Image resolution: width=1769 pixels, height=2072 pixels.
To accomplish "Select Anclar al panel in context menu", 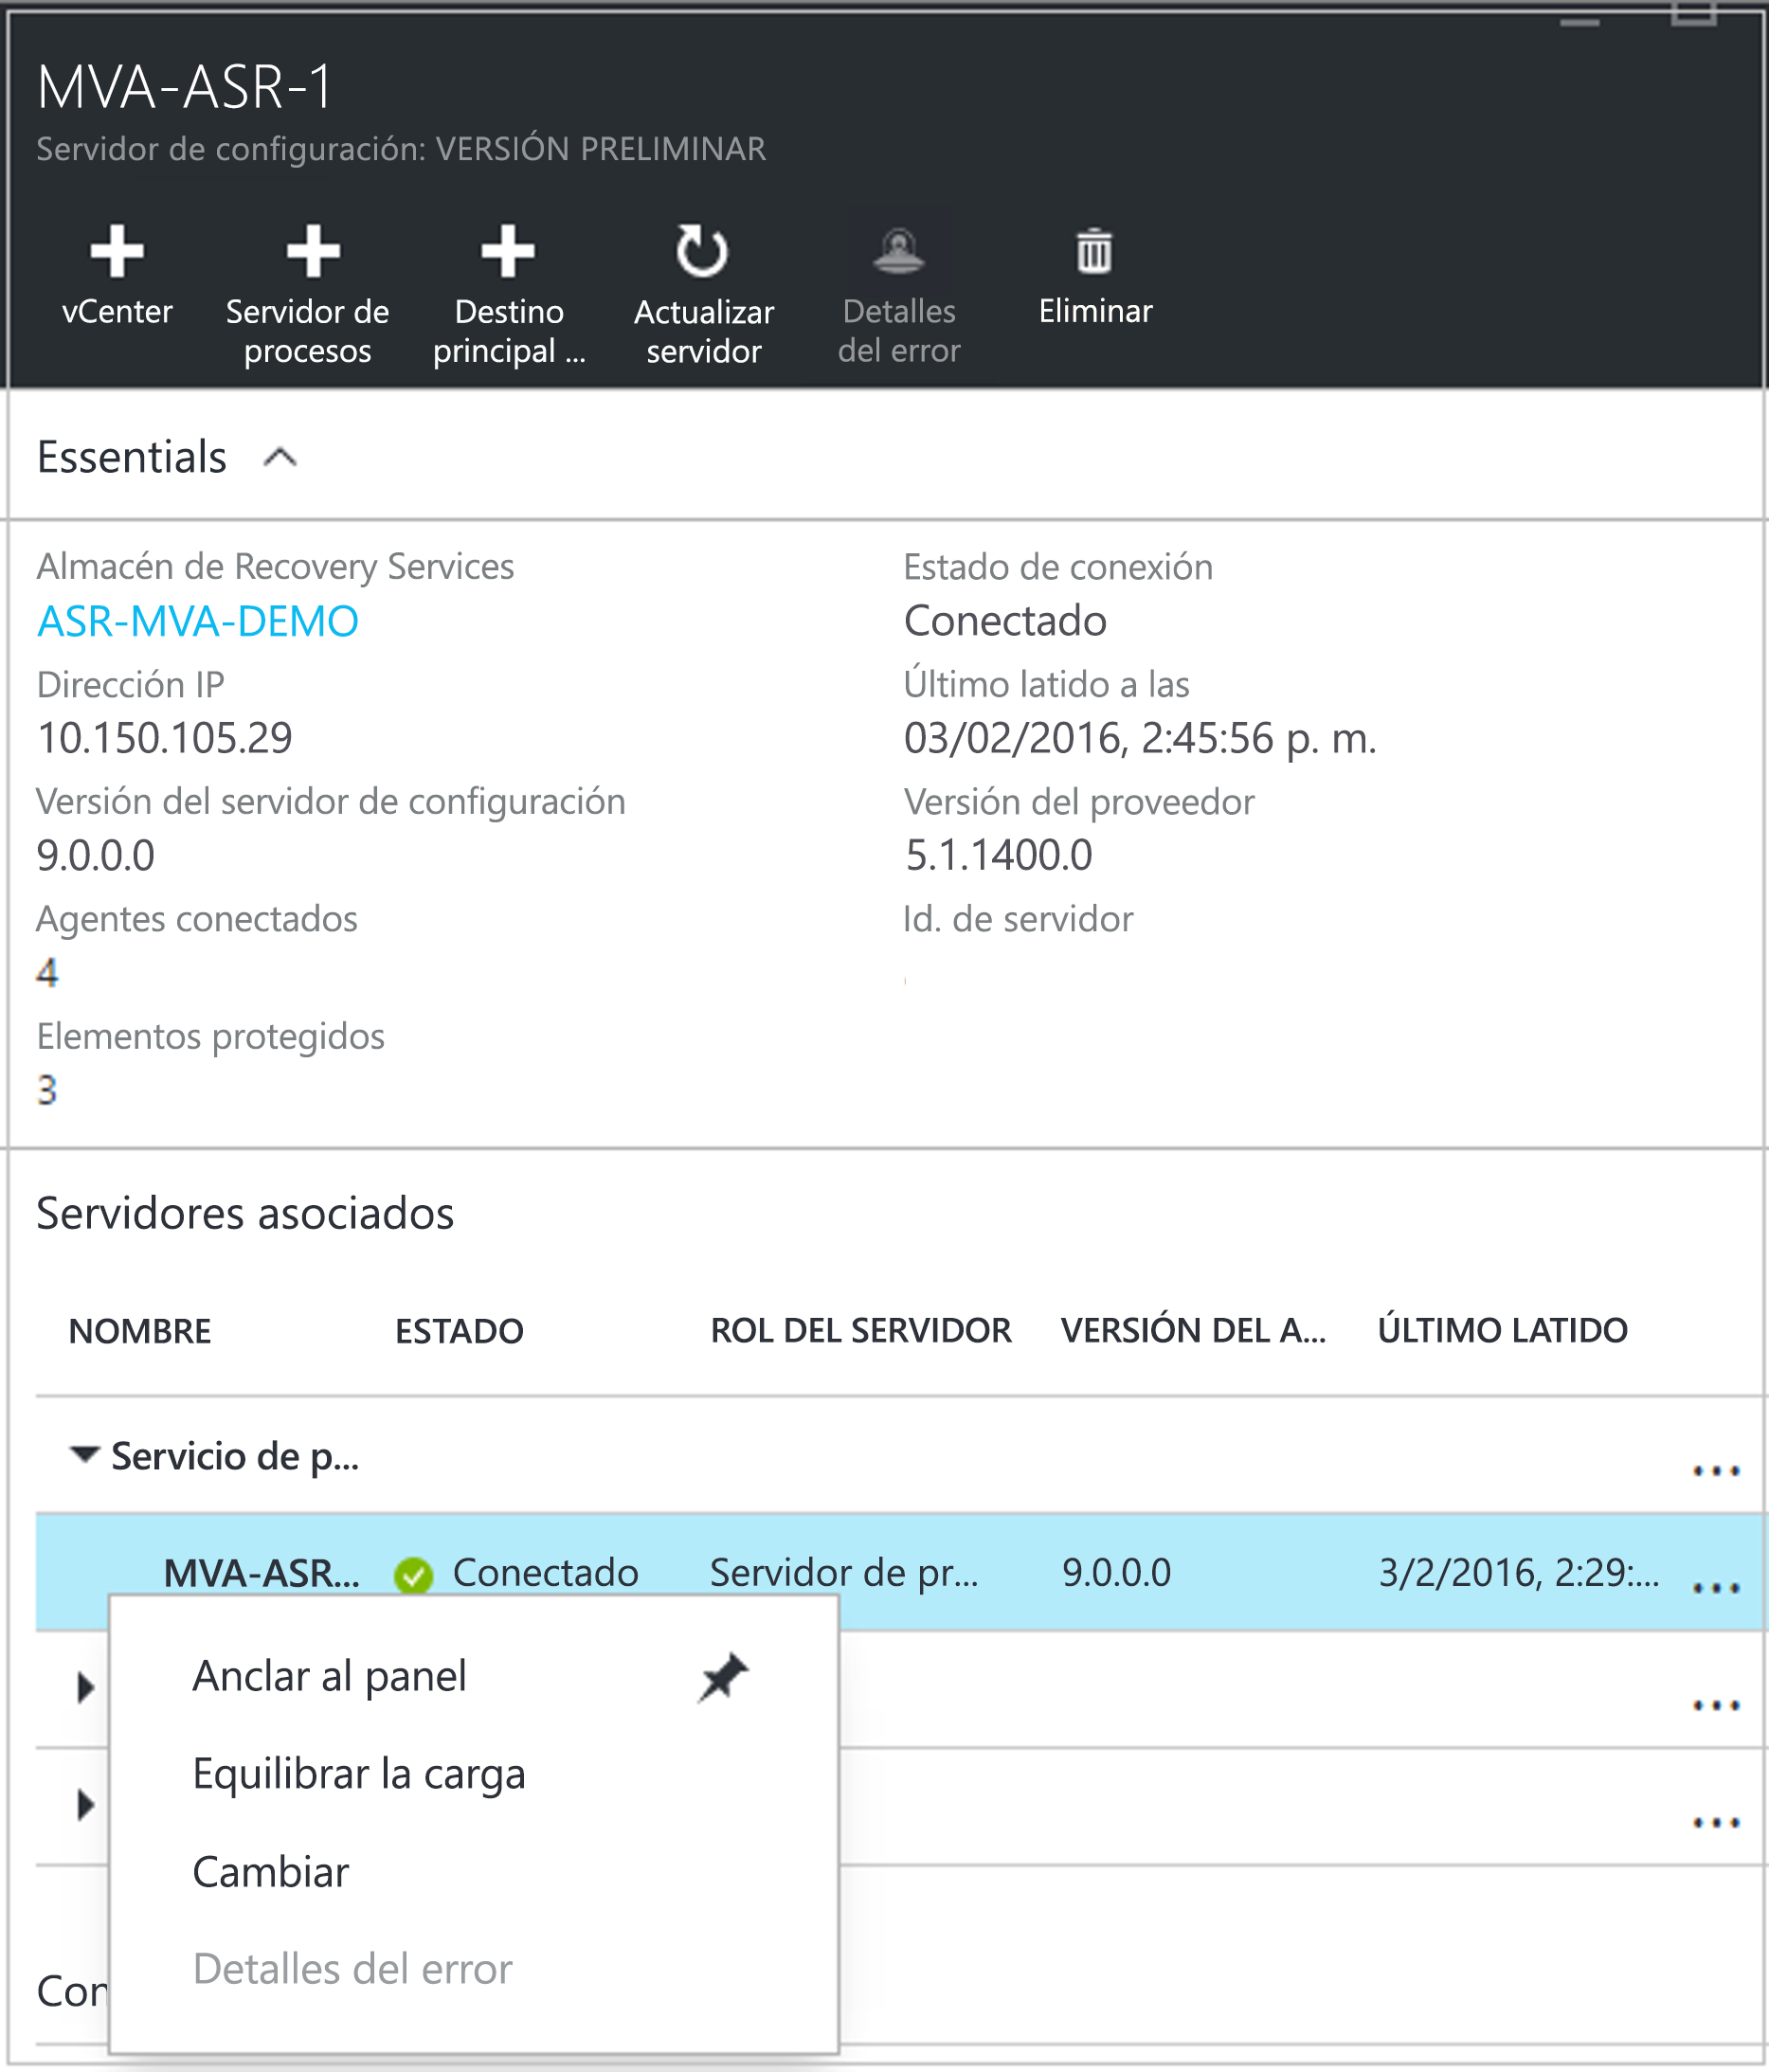I will click(x=473, y=1677).
